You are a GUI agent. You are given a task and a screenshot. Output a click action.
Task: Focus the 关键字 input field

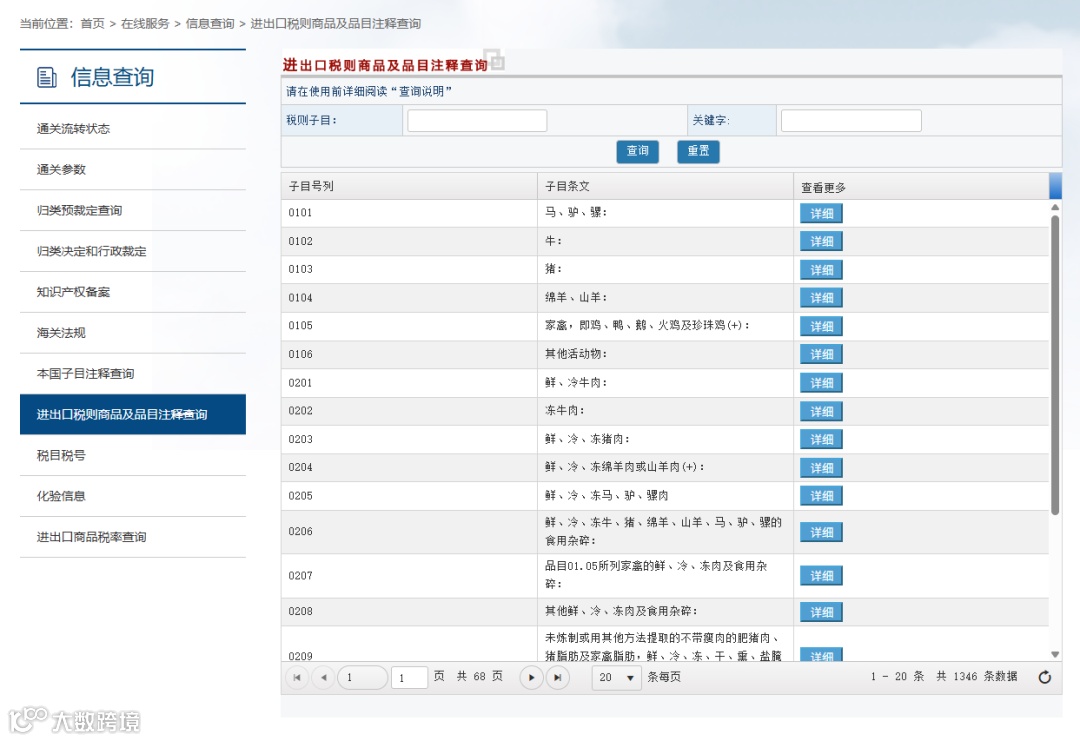[851, 121]
